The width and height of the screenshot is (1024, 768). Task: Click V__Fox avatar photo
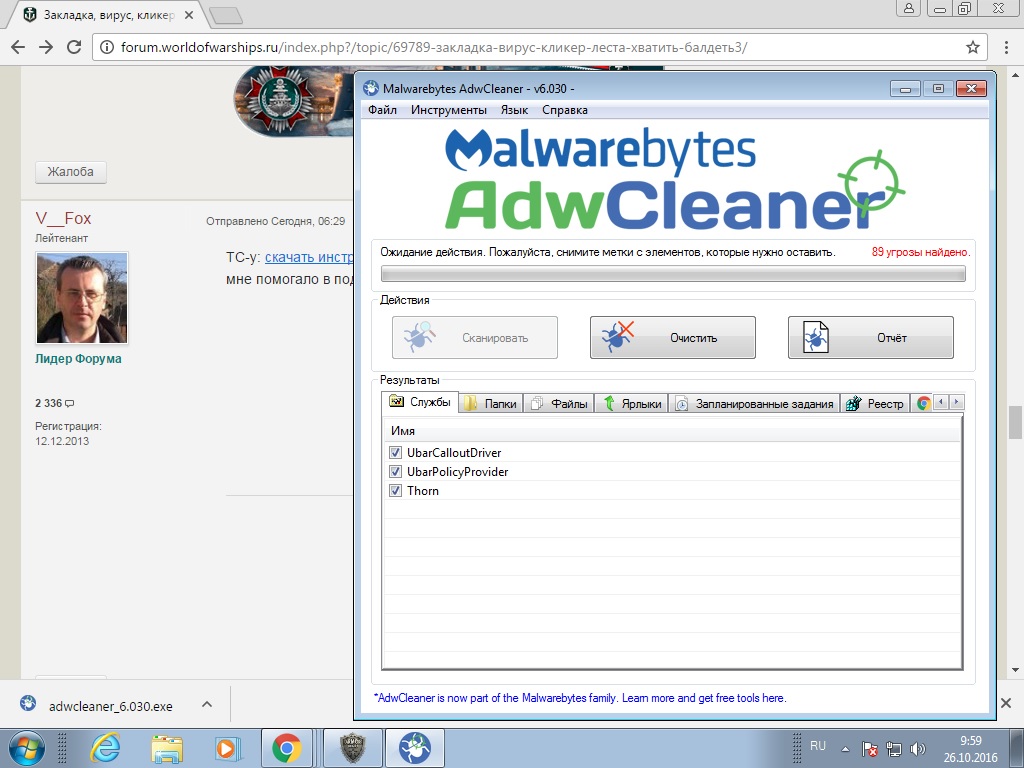point(82,298)
